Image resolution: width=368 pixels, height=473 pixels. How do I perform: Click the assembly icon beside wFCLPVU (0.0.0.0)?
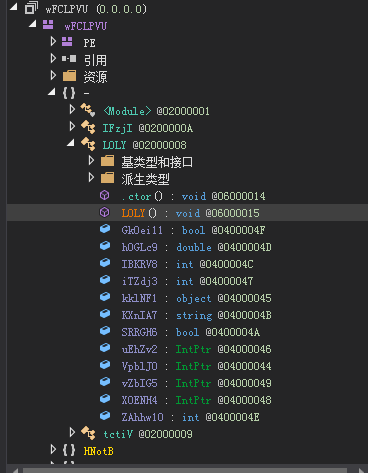(31, 8)
